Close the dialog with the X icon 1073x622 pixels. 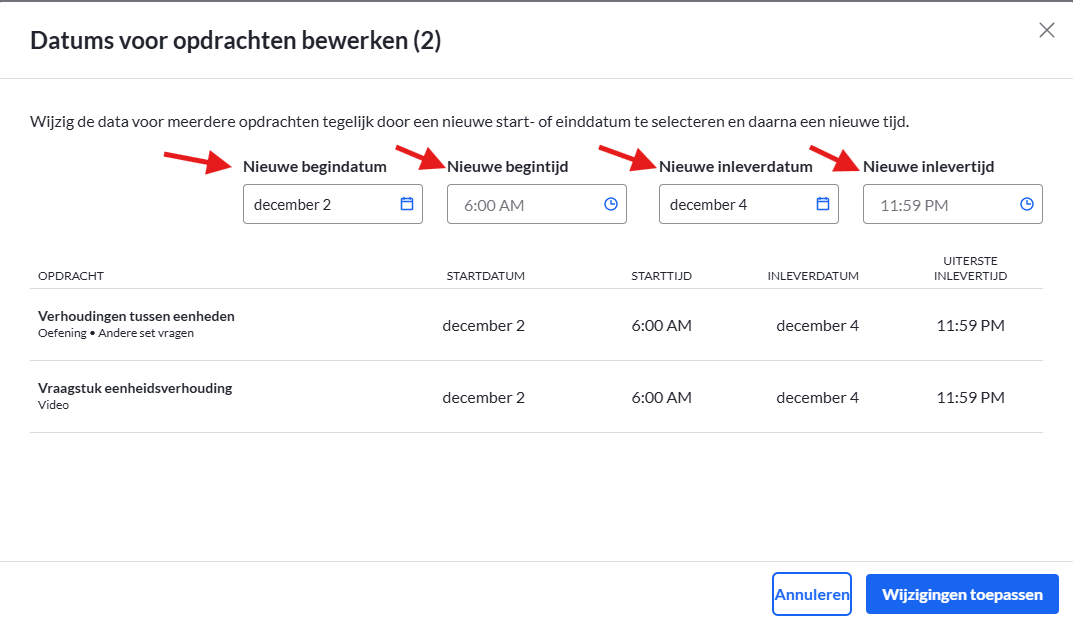[1046, 30]
